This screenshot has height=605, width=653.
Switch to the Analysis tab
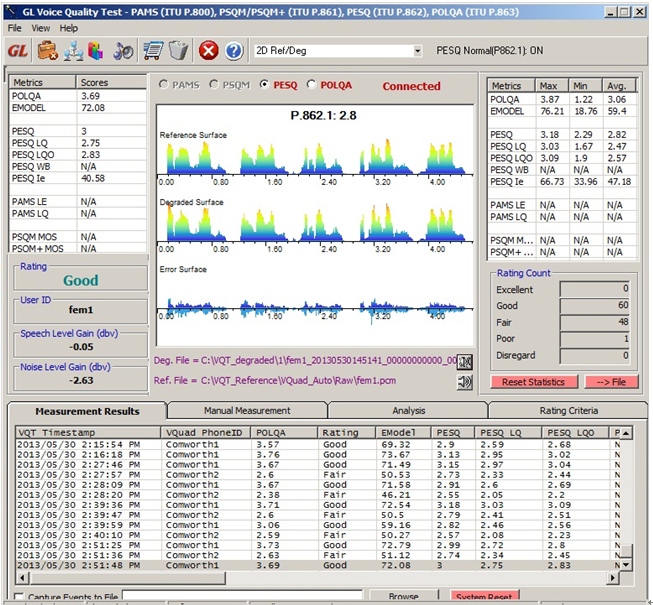point(409,411)
